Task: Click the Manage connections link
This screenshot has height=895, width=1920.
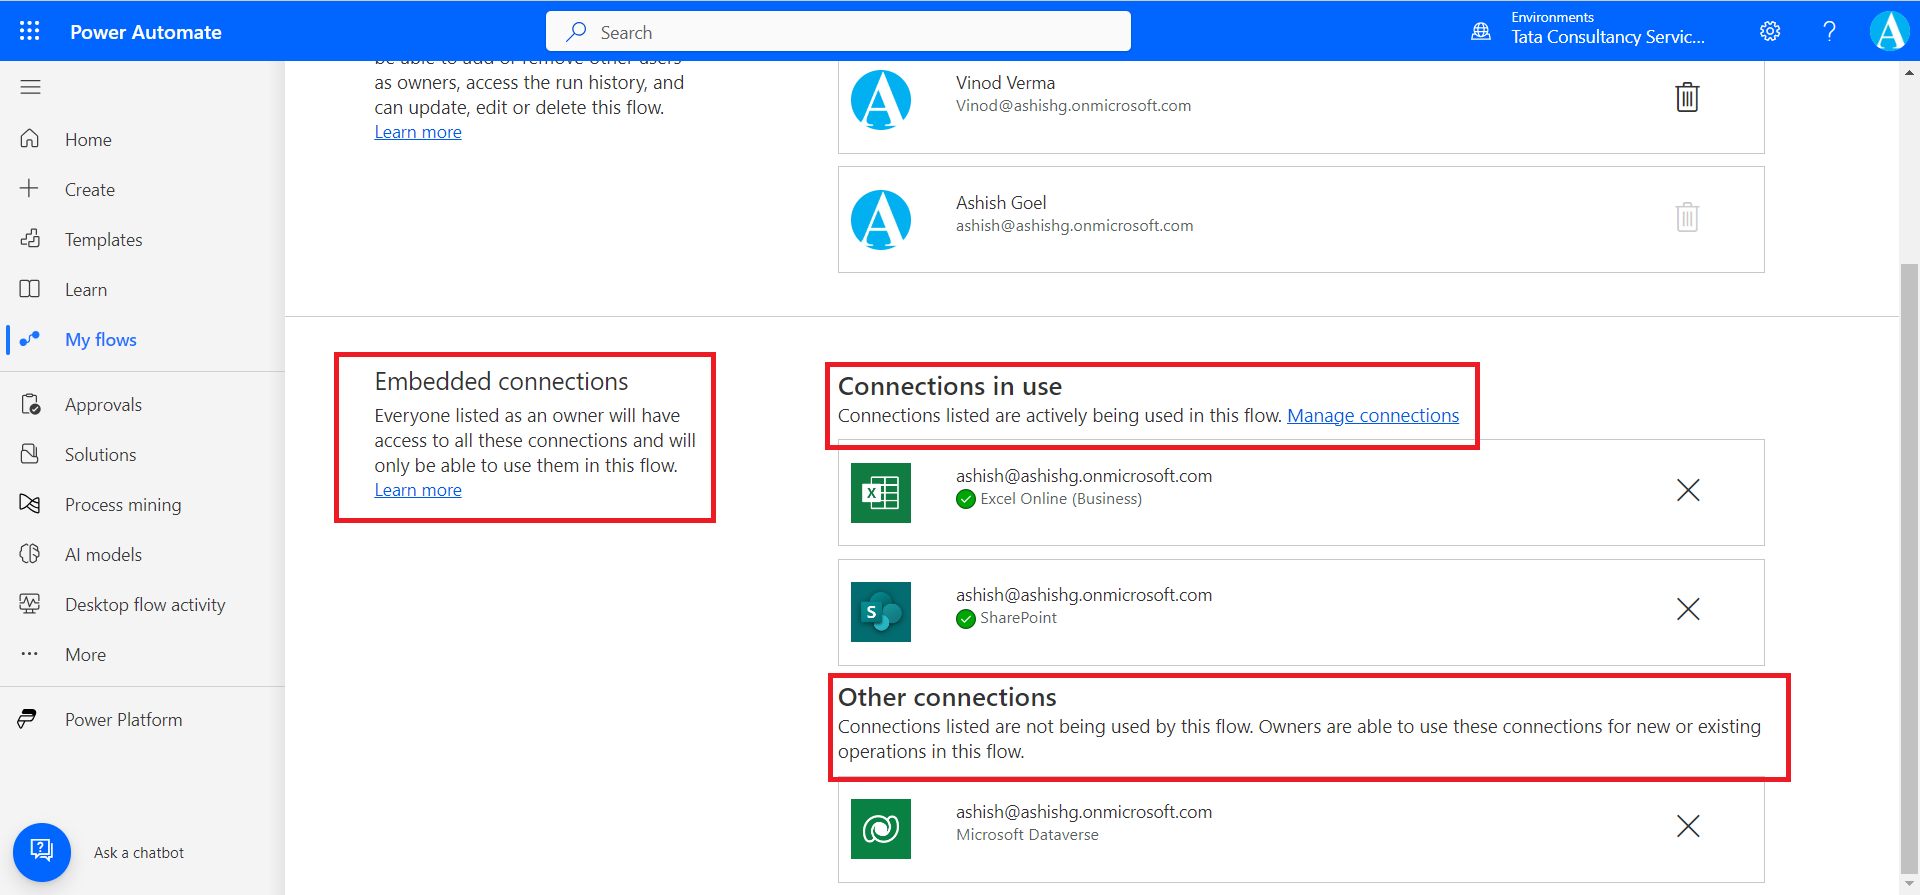Action: tap(1372, 416)
